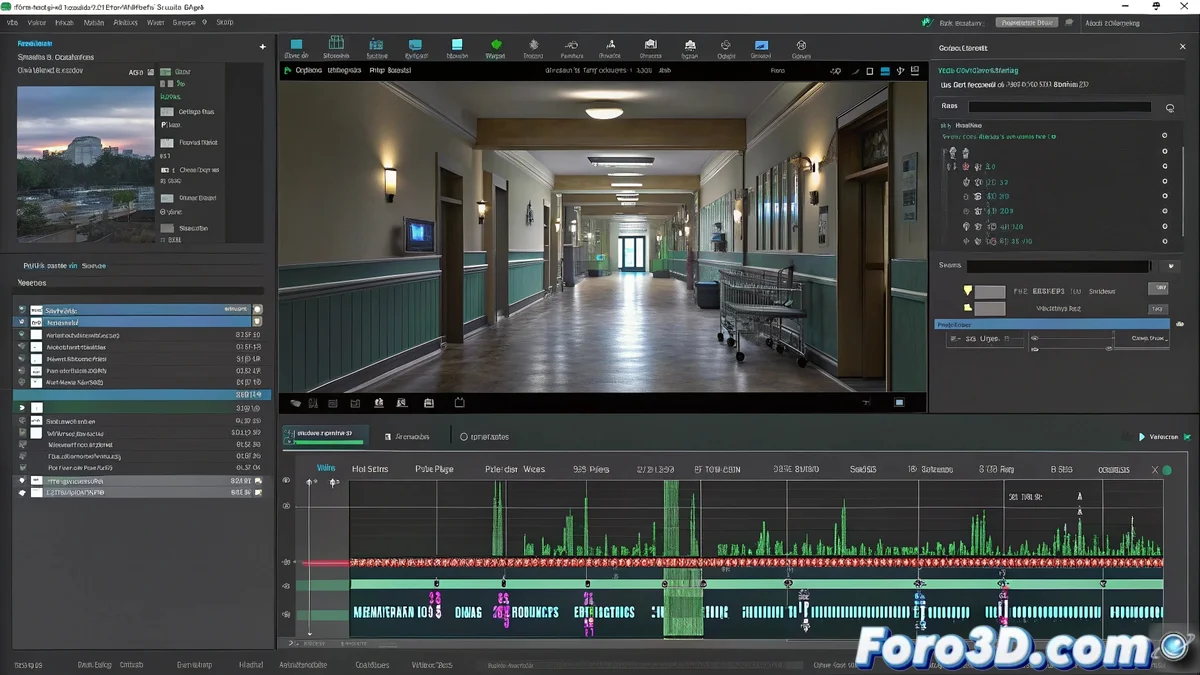Click the first marker on the green timeline track

pyautogui.click(x=437, y=583)
